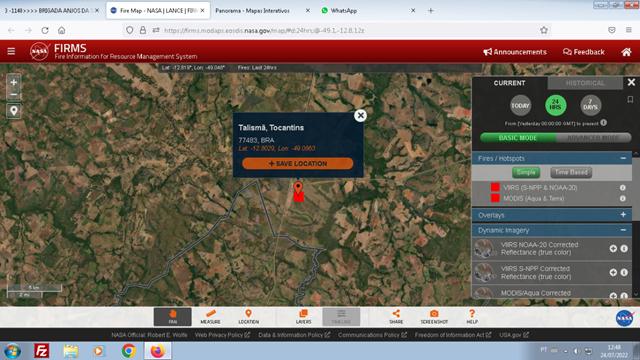640x360 pixels.
Task: Select the 24 HRS time range
Action: [555, 105]
